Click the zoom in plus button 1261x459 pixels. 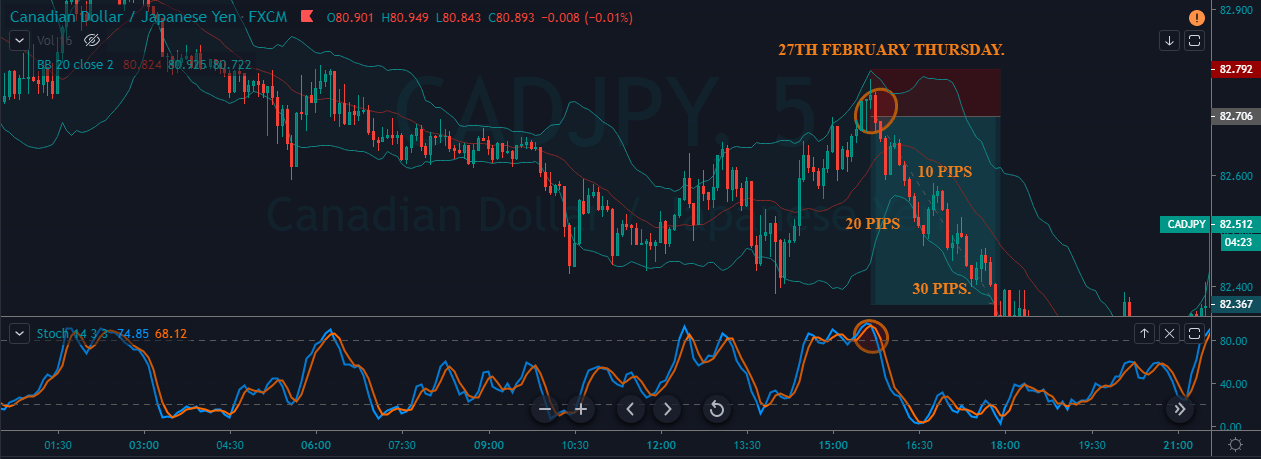tap(580, 409)
